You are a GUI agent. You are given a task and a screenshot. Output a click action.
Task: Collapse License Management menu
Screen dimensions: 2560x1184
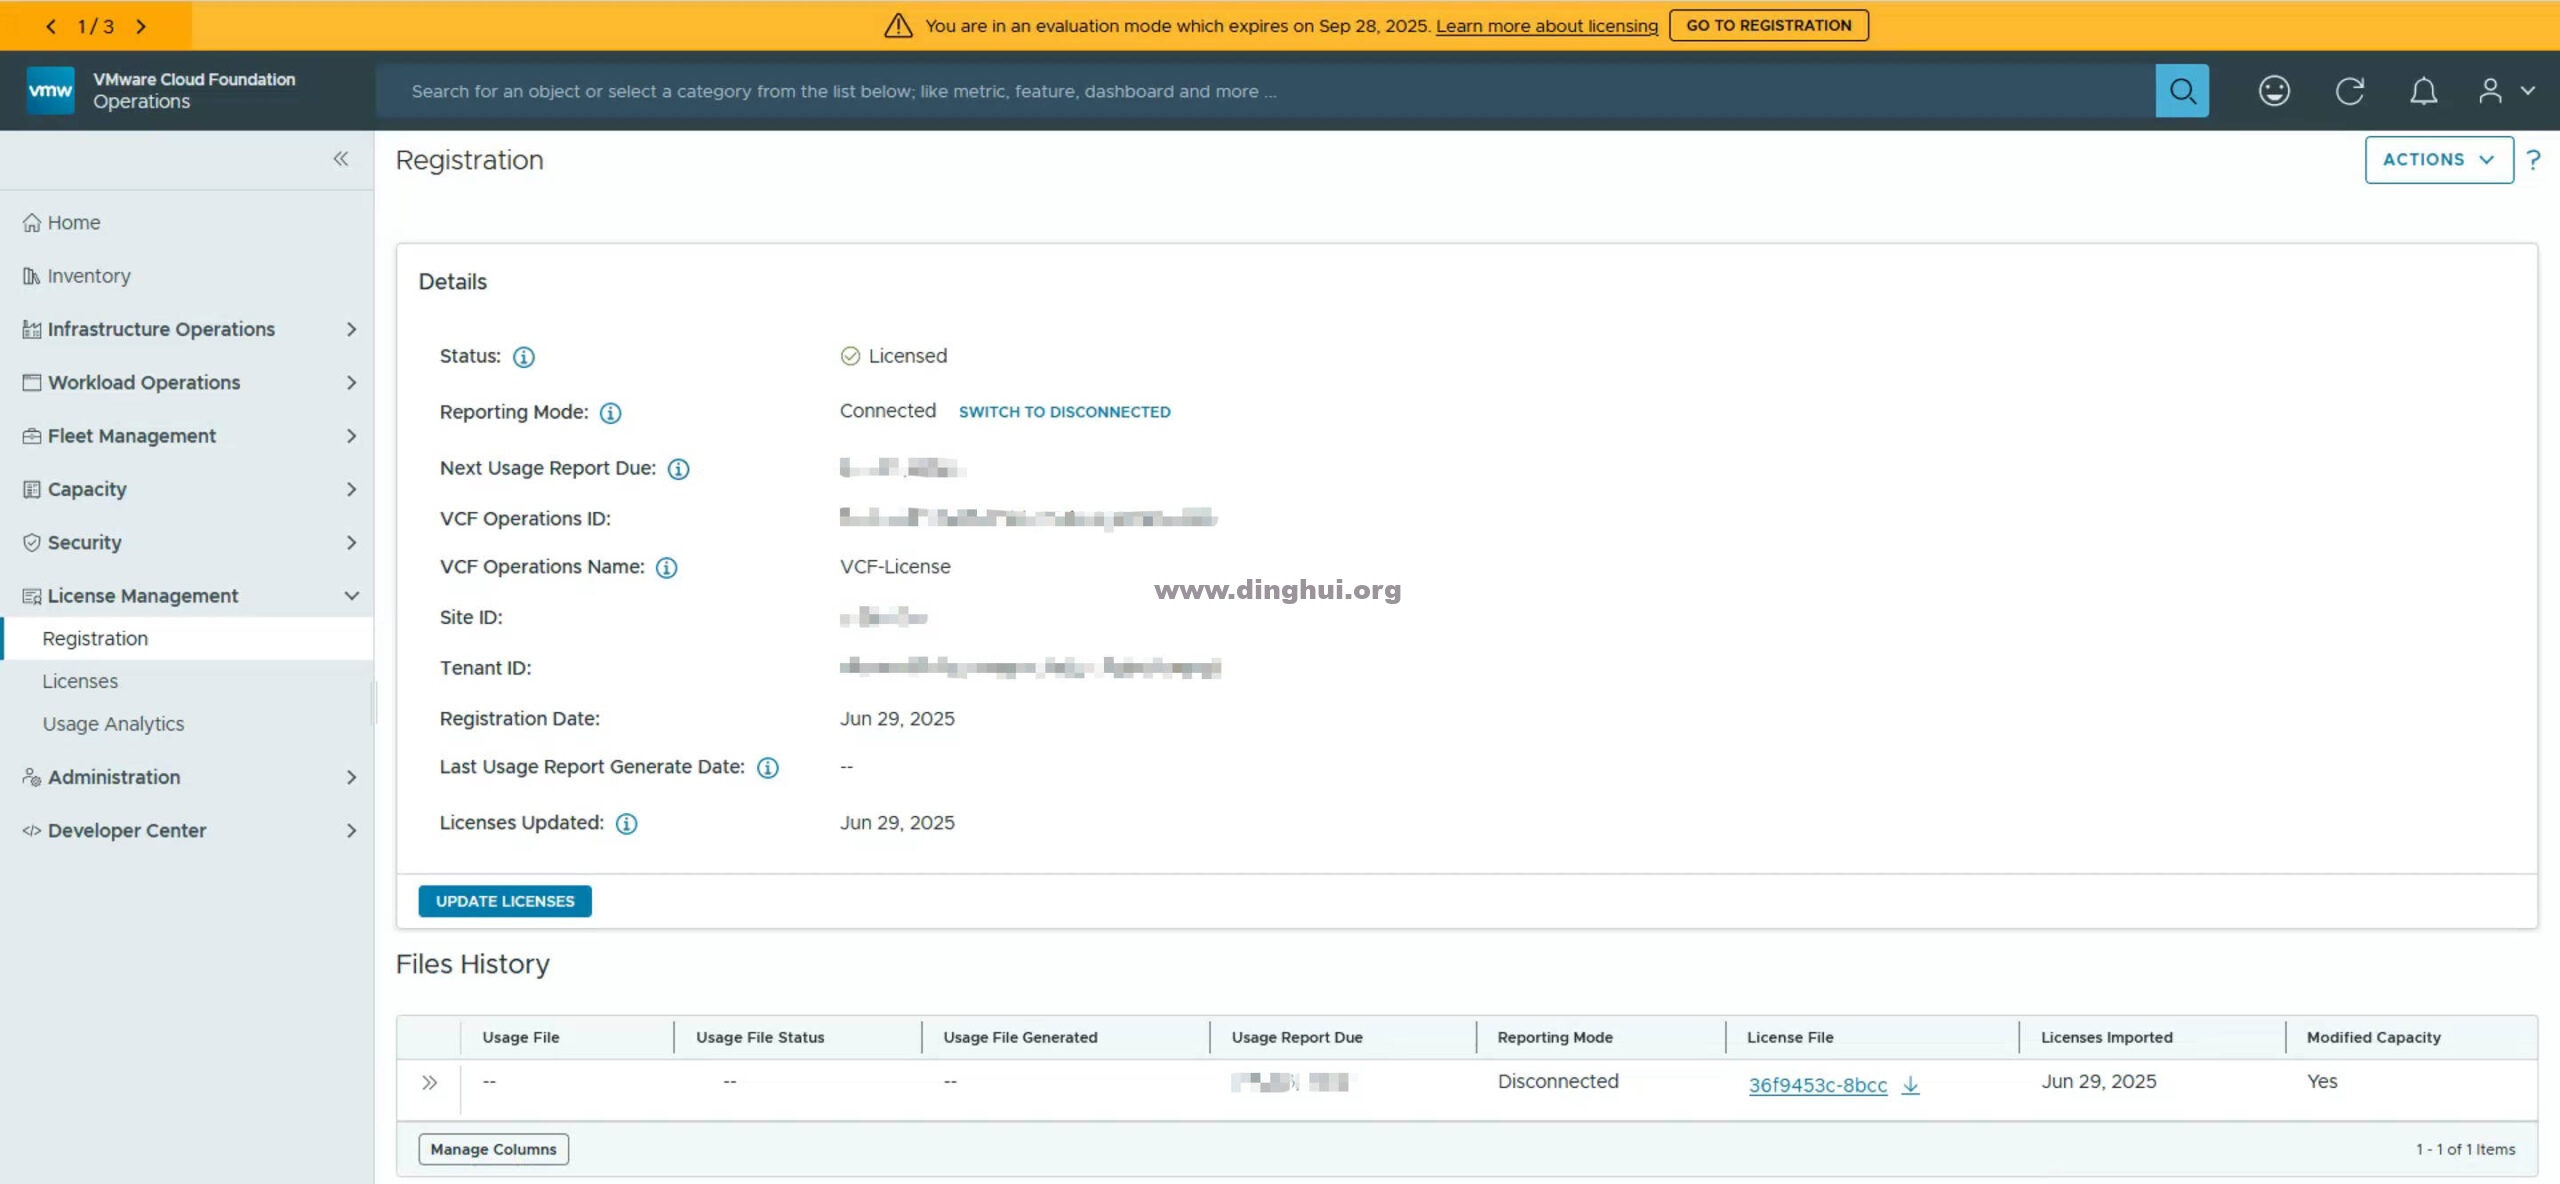pos(187,596)
